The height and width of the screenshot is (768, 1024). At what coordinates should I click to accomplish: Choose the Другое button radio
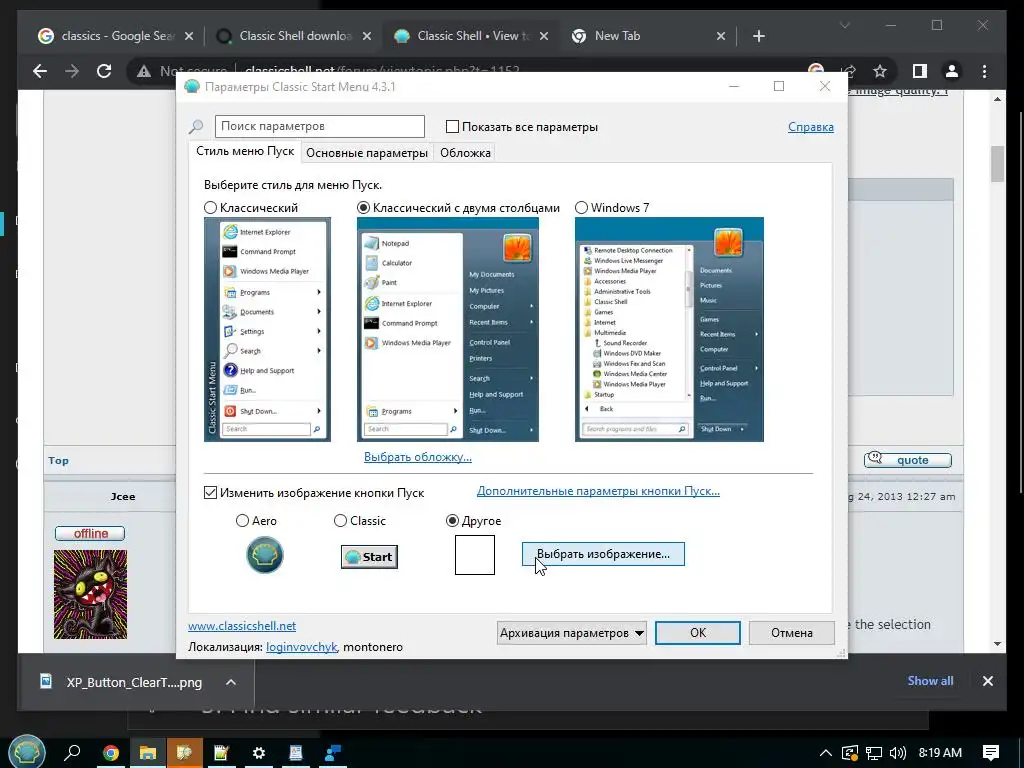click(x=452, y=520)
